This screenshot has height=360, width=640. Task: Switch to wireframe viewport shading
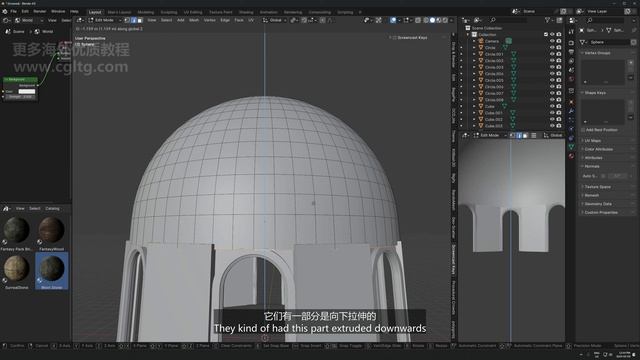tap(426, 20)
